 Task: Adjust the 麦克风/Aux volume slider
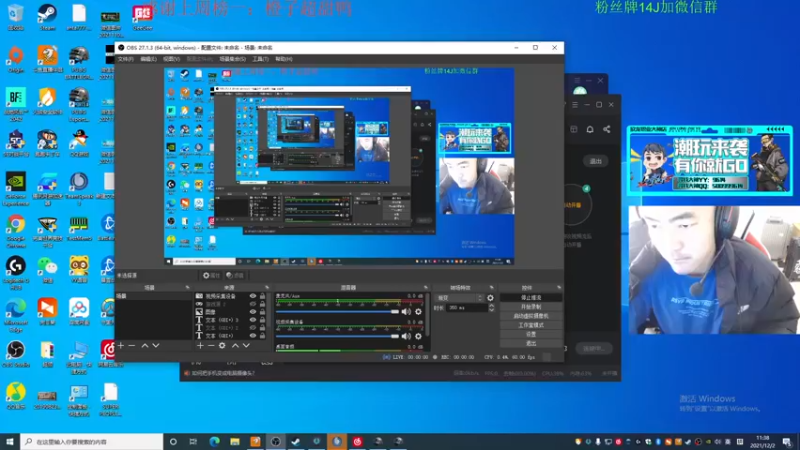337,311
